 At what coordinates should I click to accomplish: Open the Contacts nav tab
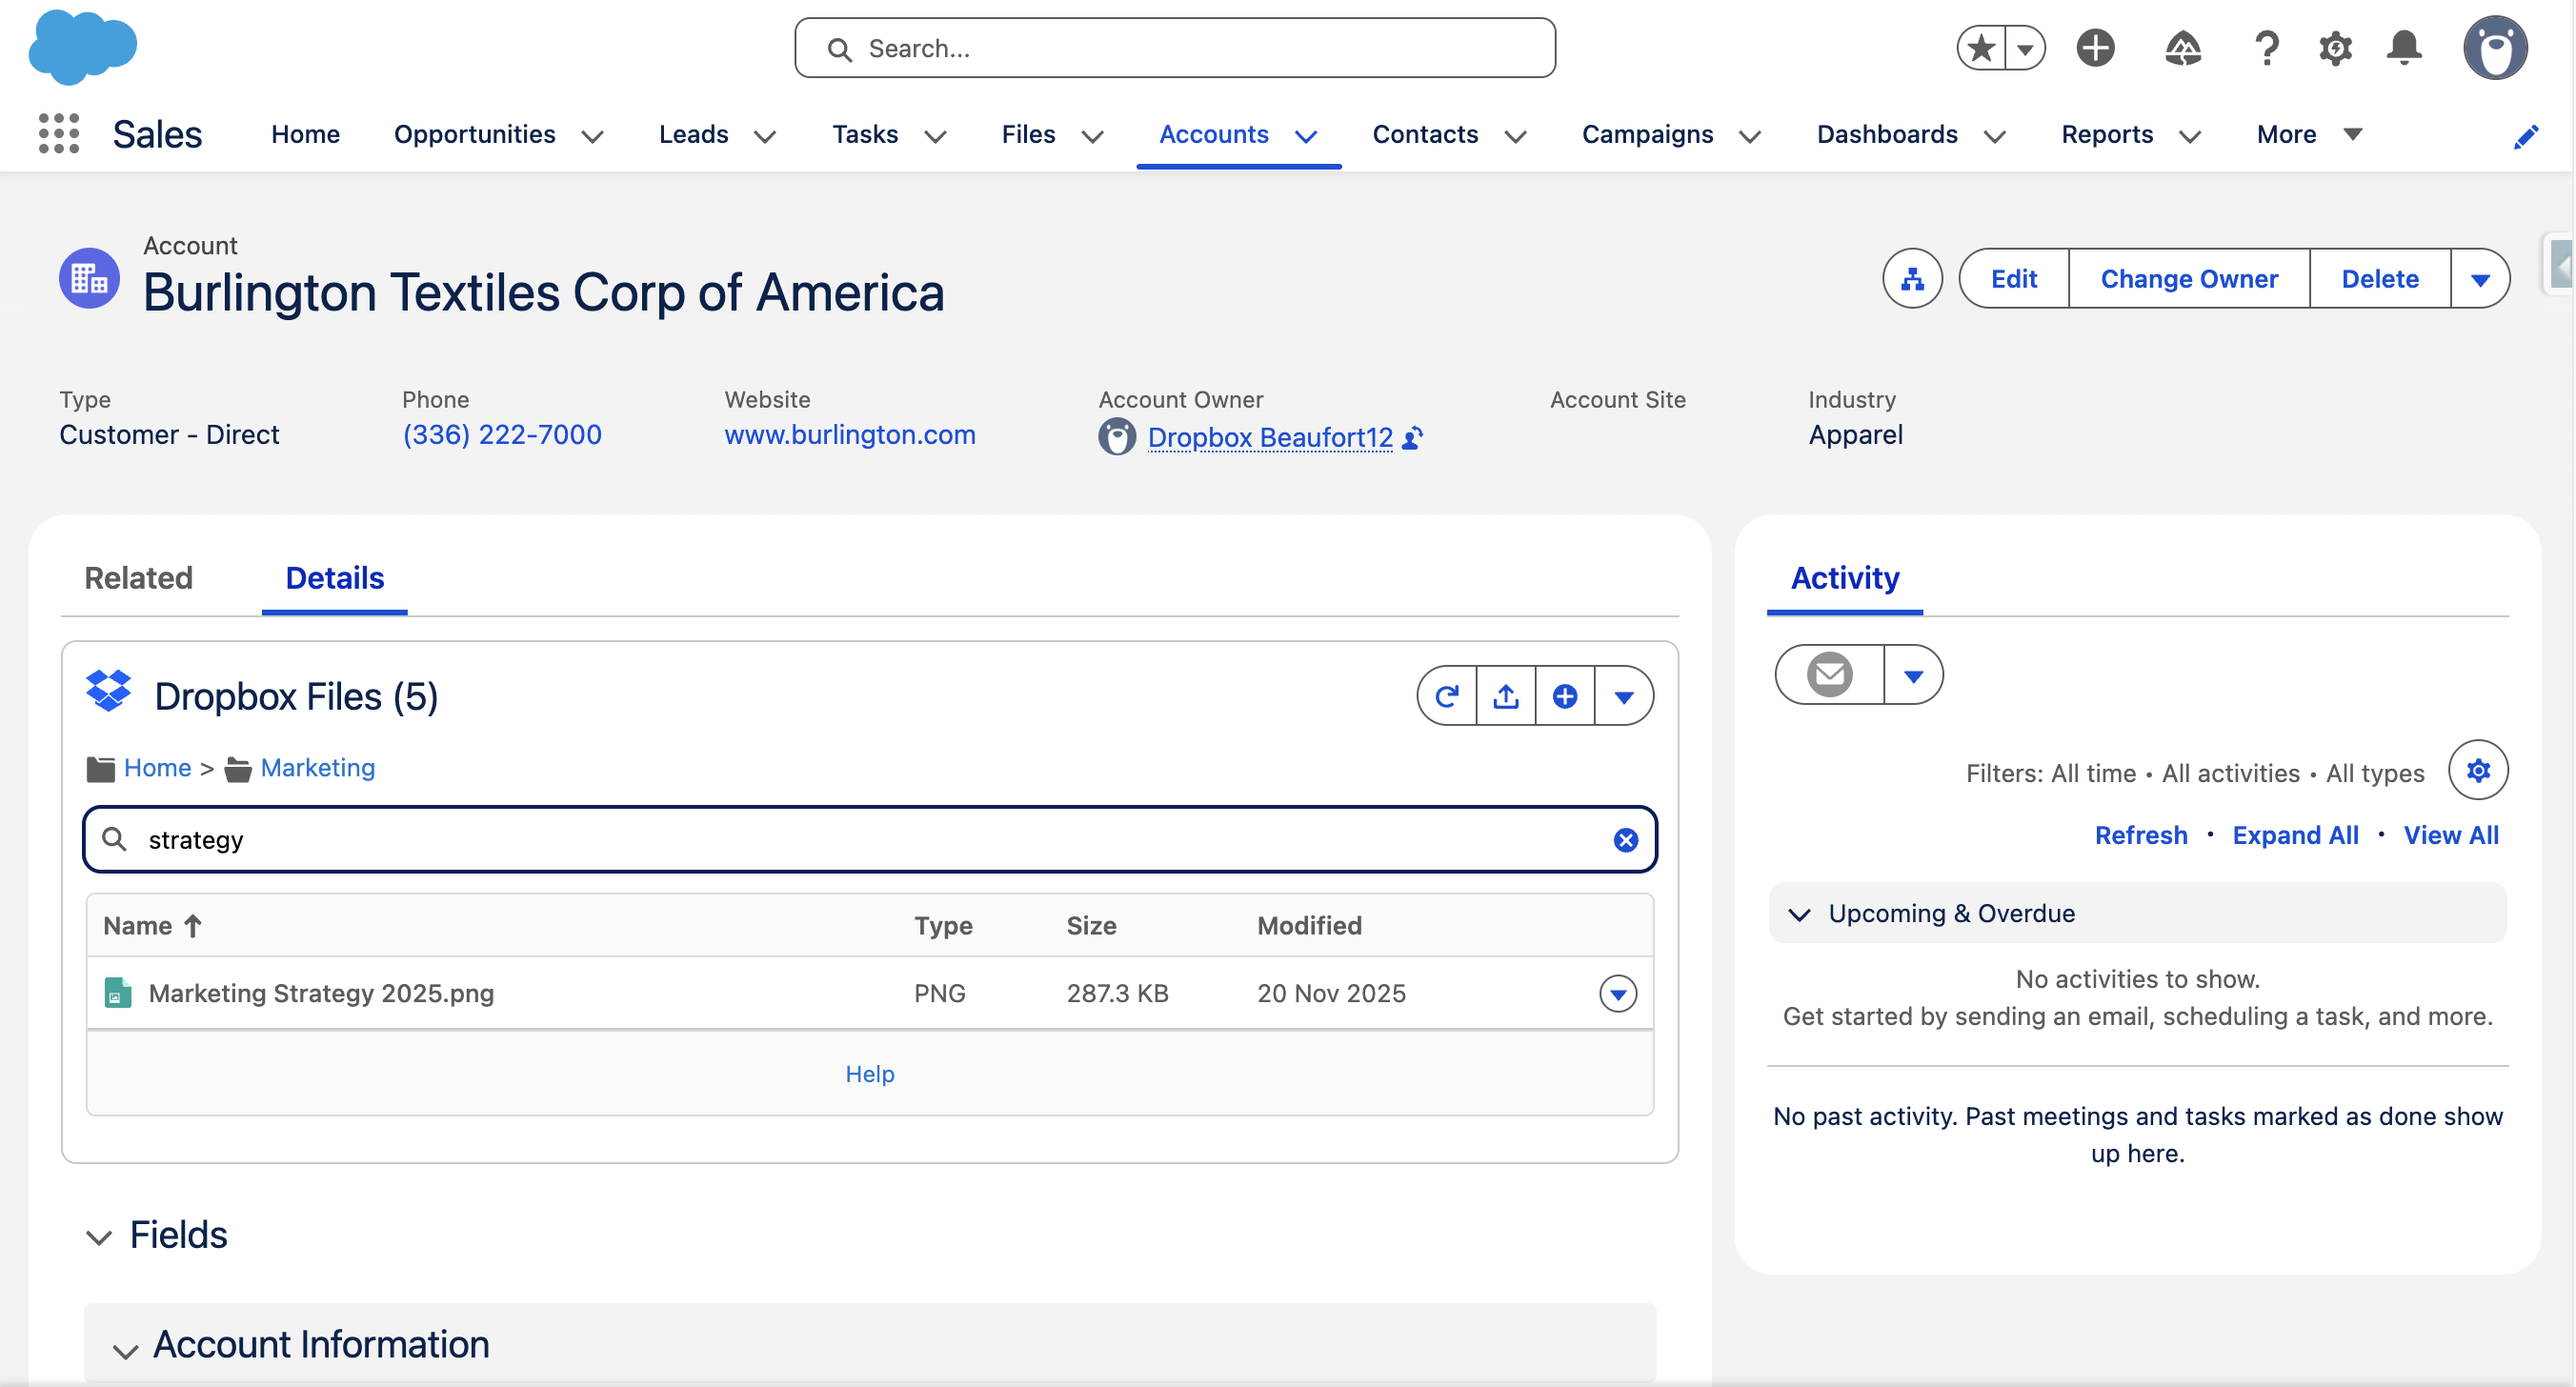(1424, 134)
